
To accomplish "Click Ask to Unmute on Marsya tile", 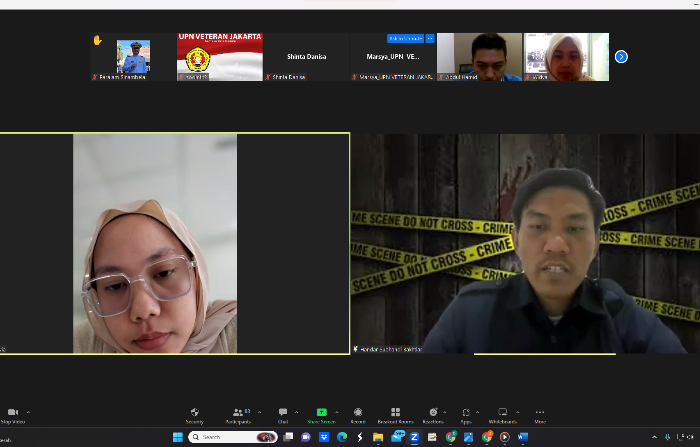I will click(x=405, y=39).
